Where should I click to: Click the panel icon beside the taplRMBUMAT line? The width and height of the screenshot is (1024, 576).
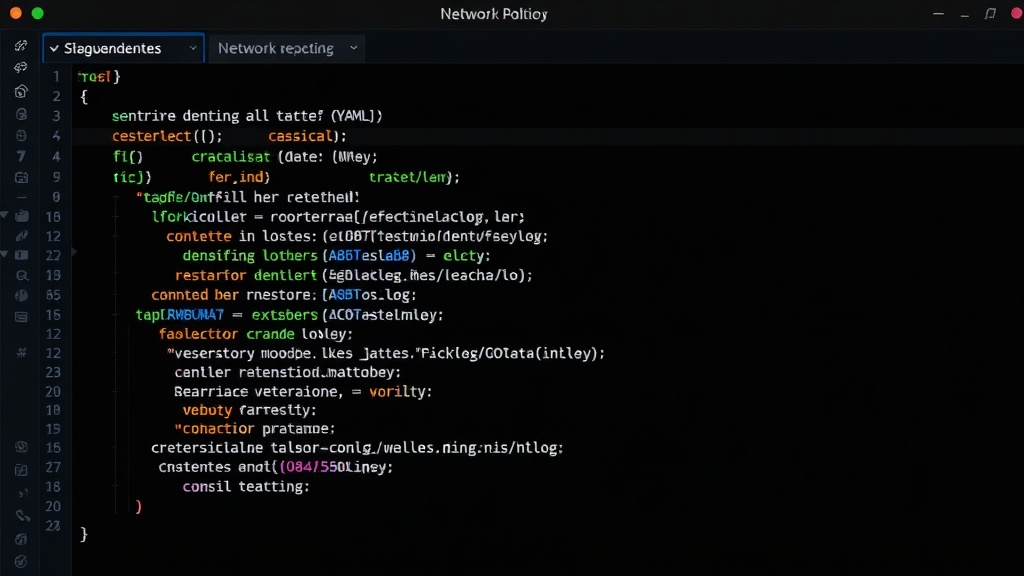[x=22, y=317]
